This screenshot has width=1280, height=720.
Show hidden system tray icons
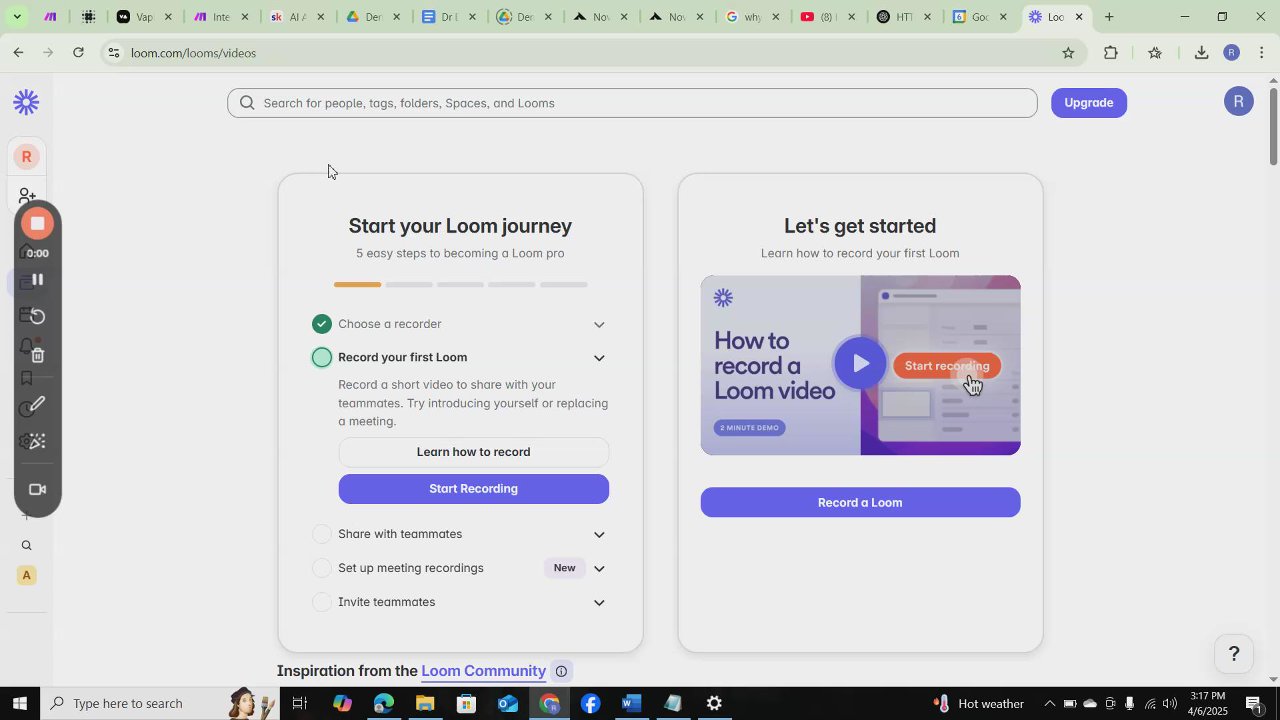[1049, 703]
